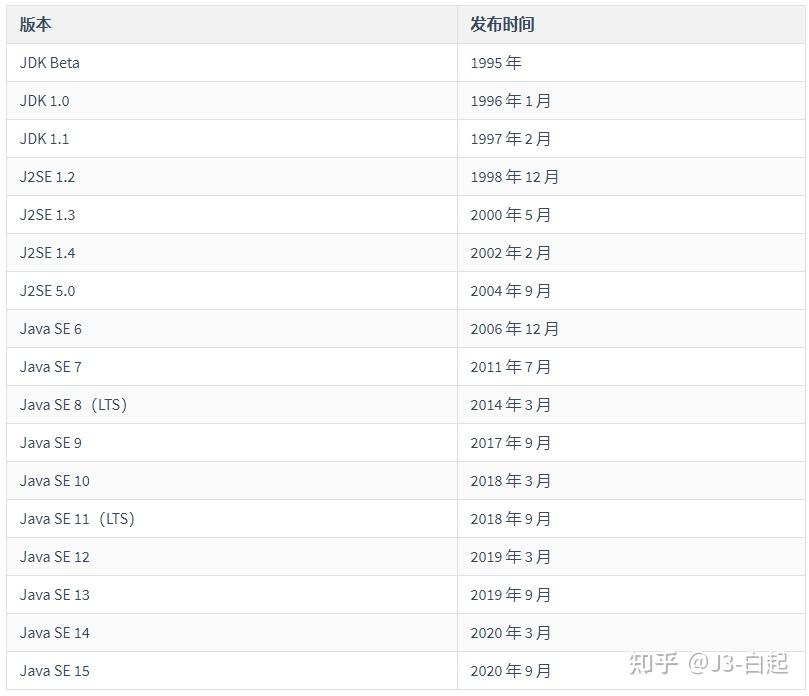Click the Java SE 10 version cell
Image resolution: width=809 pixels, height=696 pixels.
click(55, 481)
